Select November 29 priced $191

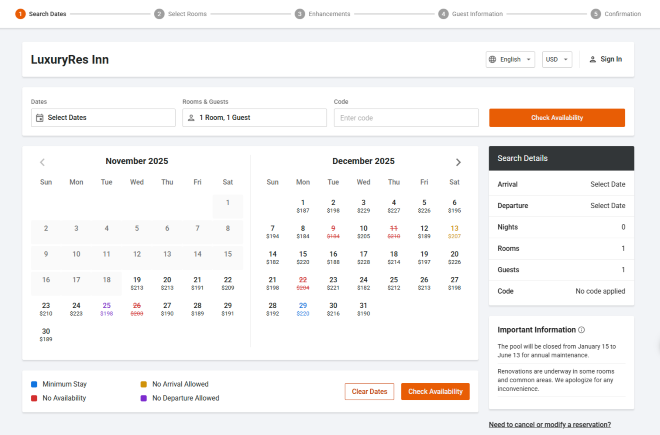click(x=228, y=309)
